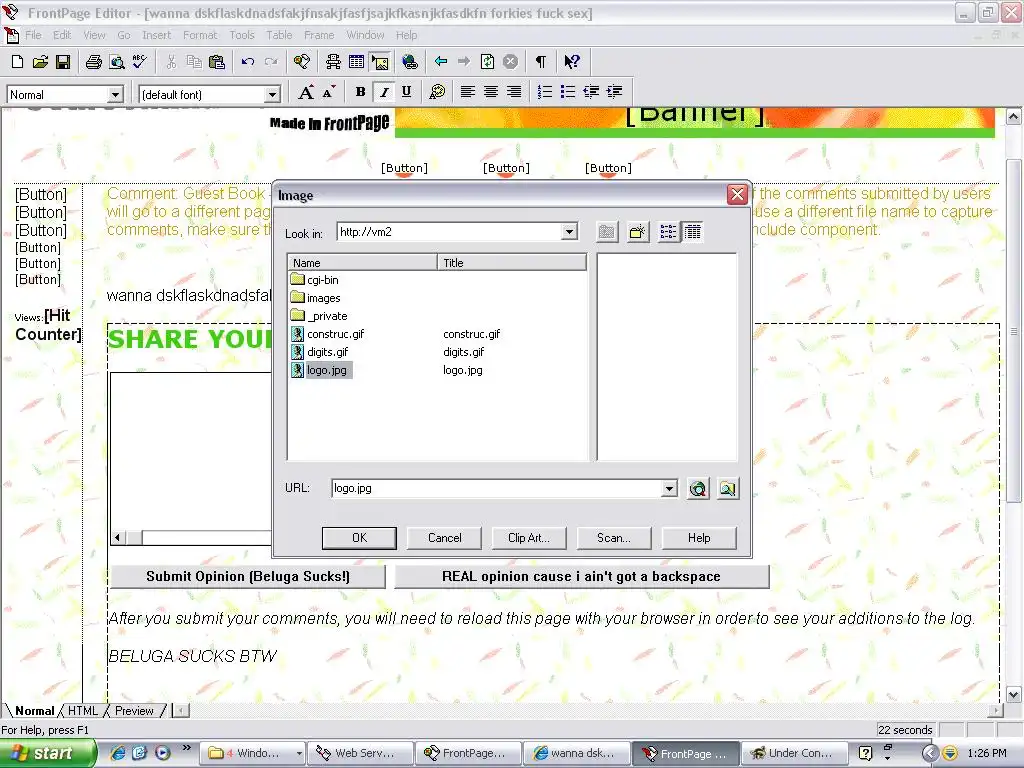This screenshot has width=1024, height=768.
Task: Click the page vertical scrollbar down arrow
Action: 1014,694
